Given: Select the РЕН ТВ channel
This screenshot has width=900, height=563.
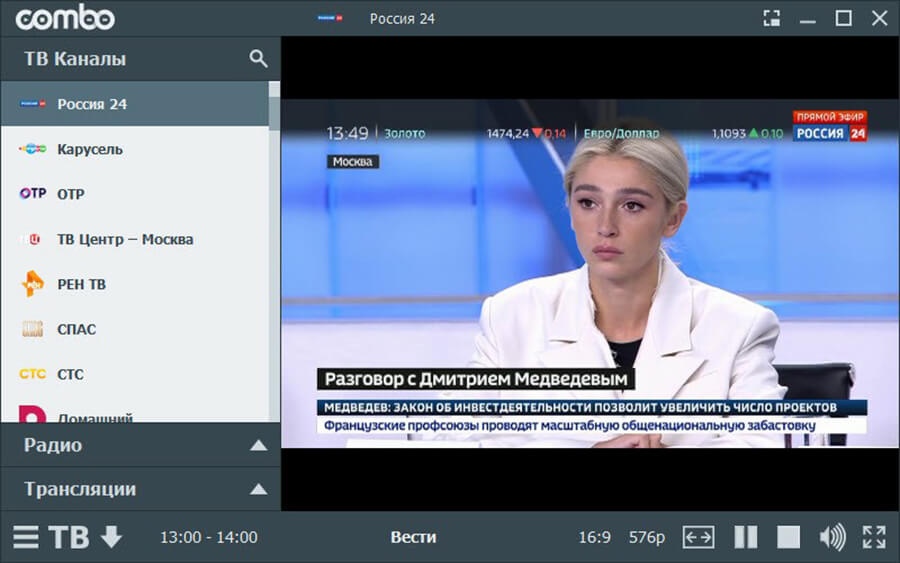Looking at the screenshot, I should pos(81,284).
